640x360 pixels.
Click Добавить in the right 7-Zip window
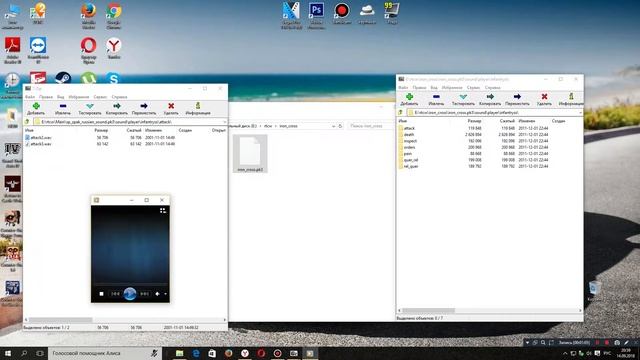pyautogui.click(x=409, y=99)
